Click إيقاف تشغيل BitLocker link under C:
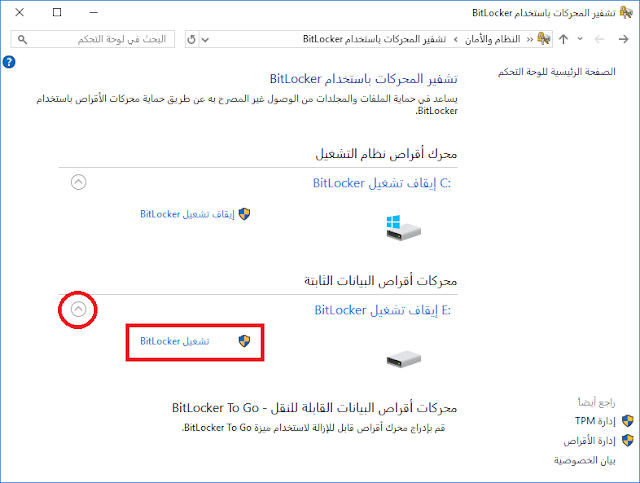 pos(187,214)
